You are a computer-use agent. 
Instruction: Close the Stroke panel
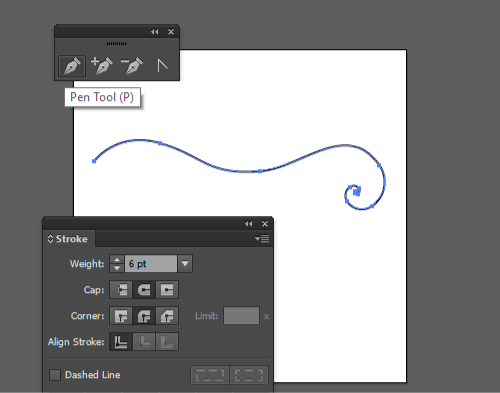[x=265, y=224]
